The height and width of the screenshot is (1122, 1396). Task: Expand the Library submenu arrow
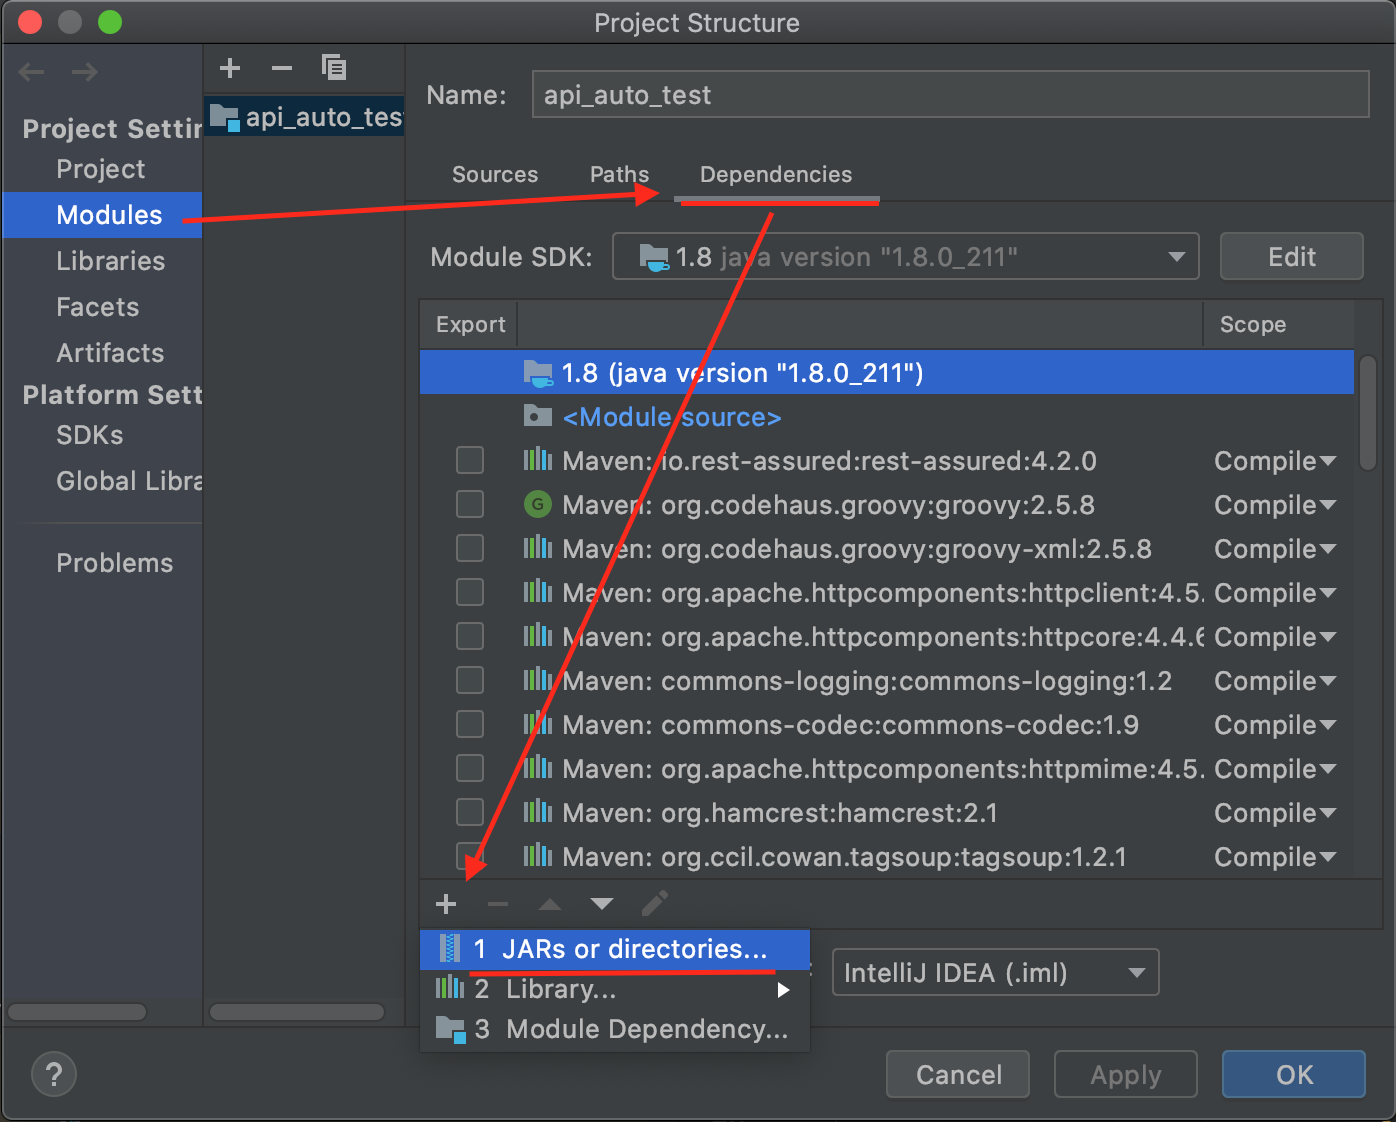pos(783,990)
